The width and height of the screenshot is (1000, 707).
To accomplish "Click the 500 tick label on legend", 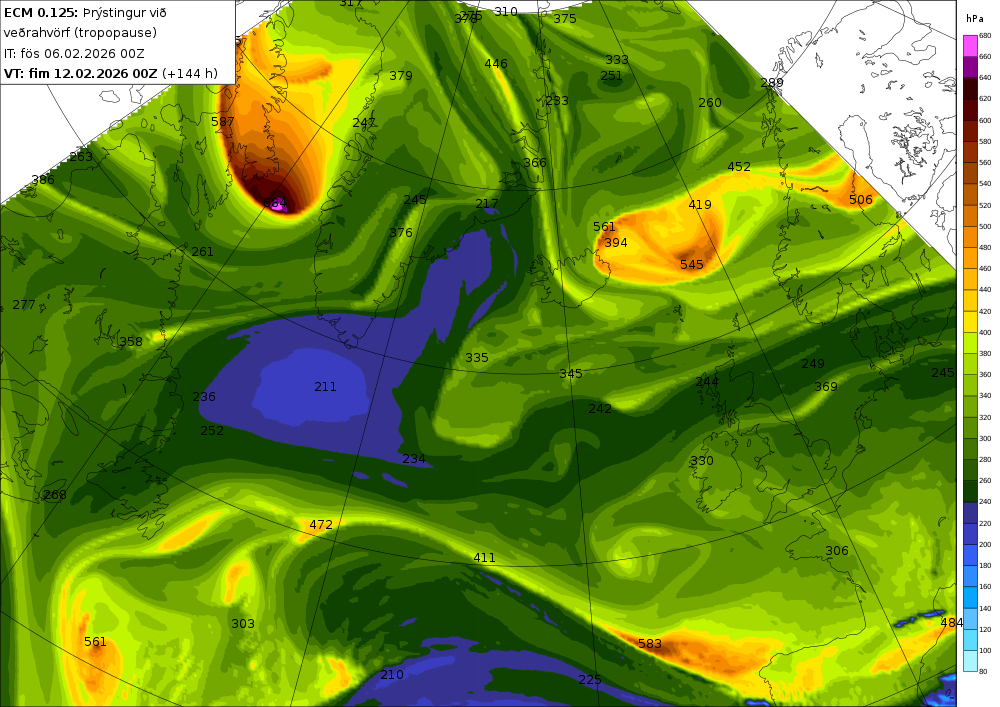I will (x=985, y=226).
